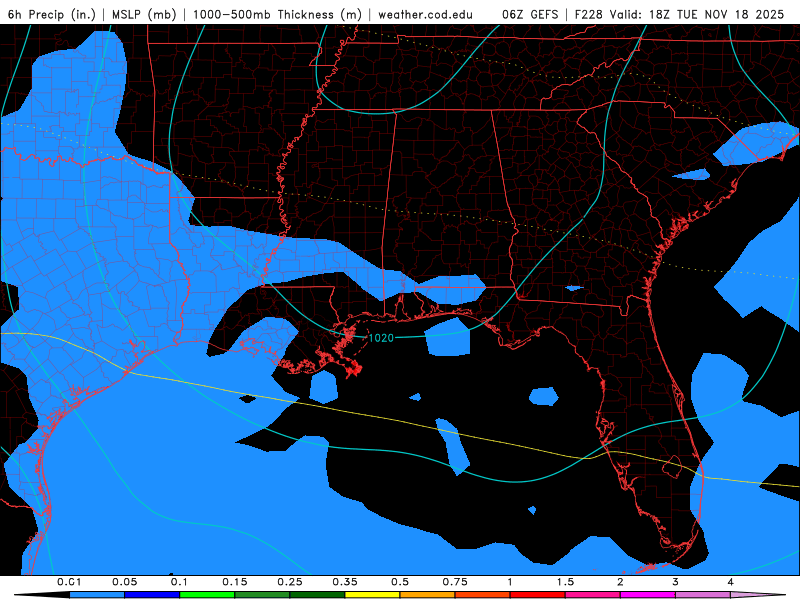Click the legend value 4
Screen dimensions: 800x600
point(730,582)
